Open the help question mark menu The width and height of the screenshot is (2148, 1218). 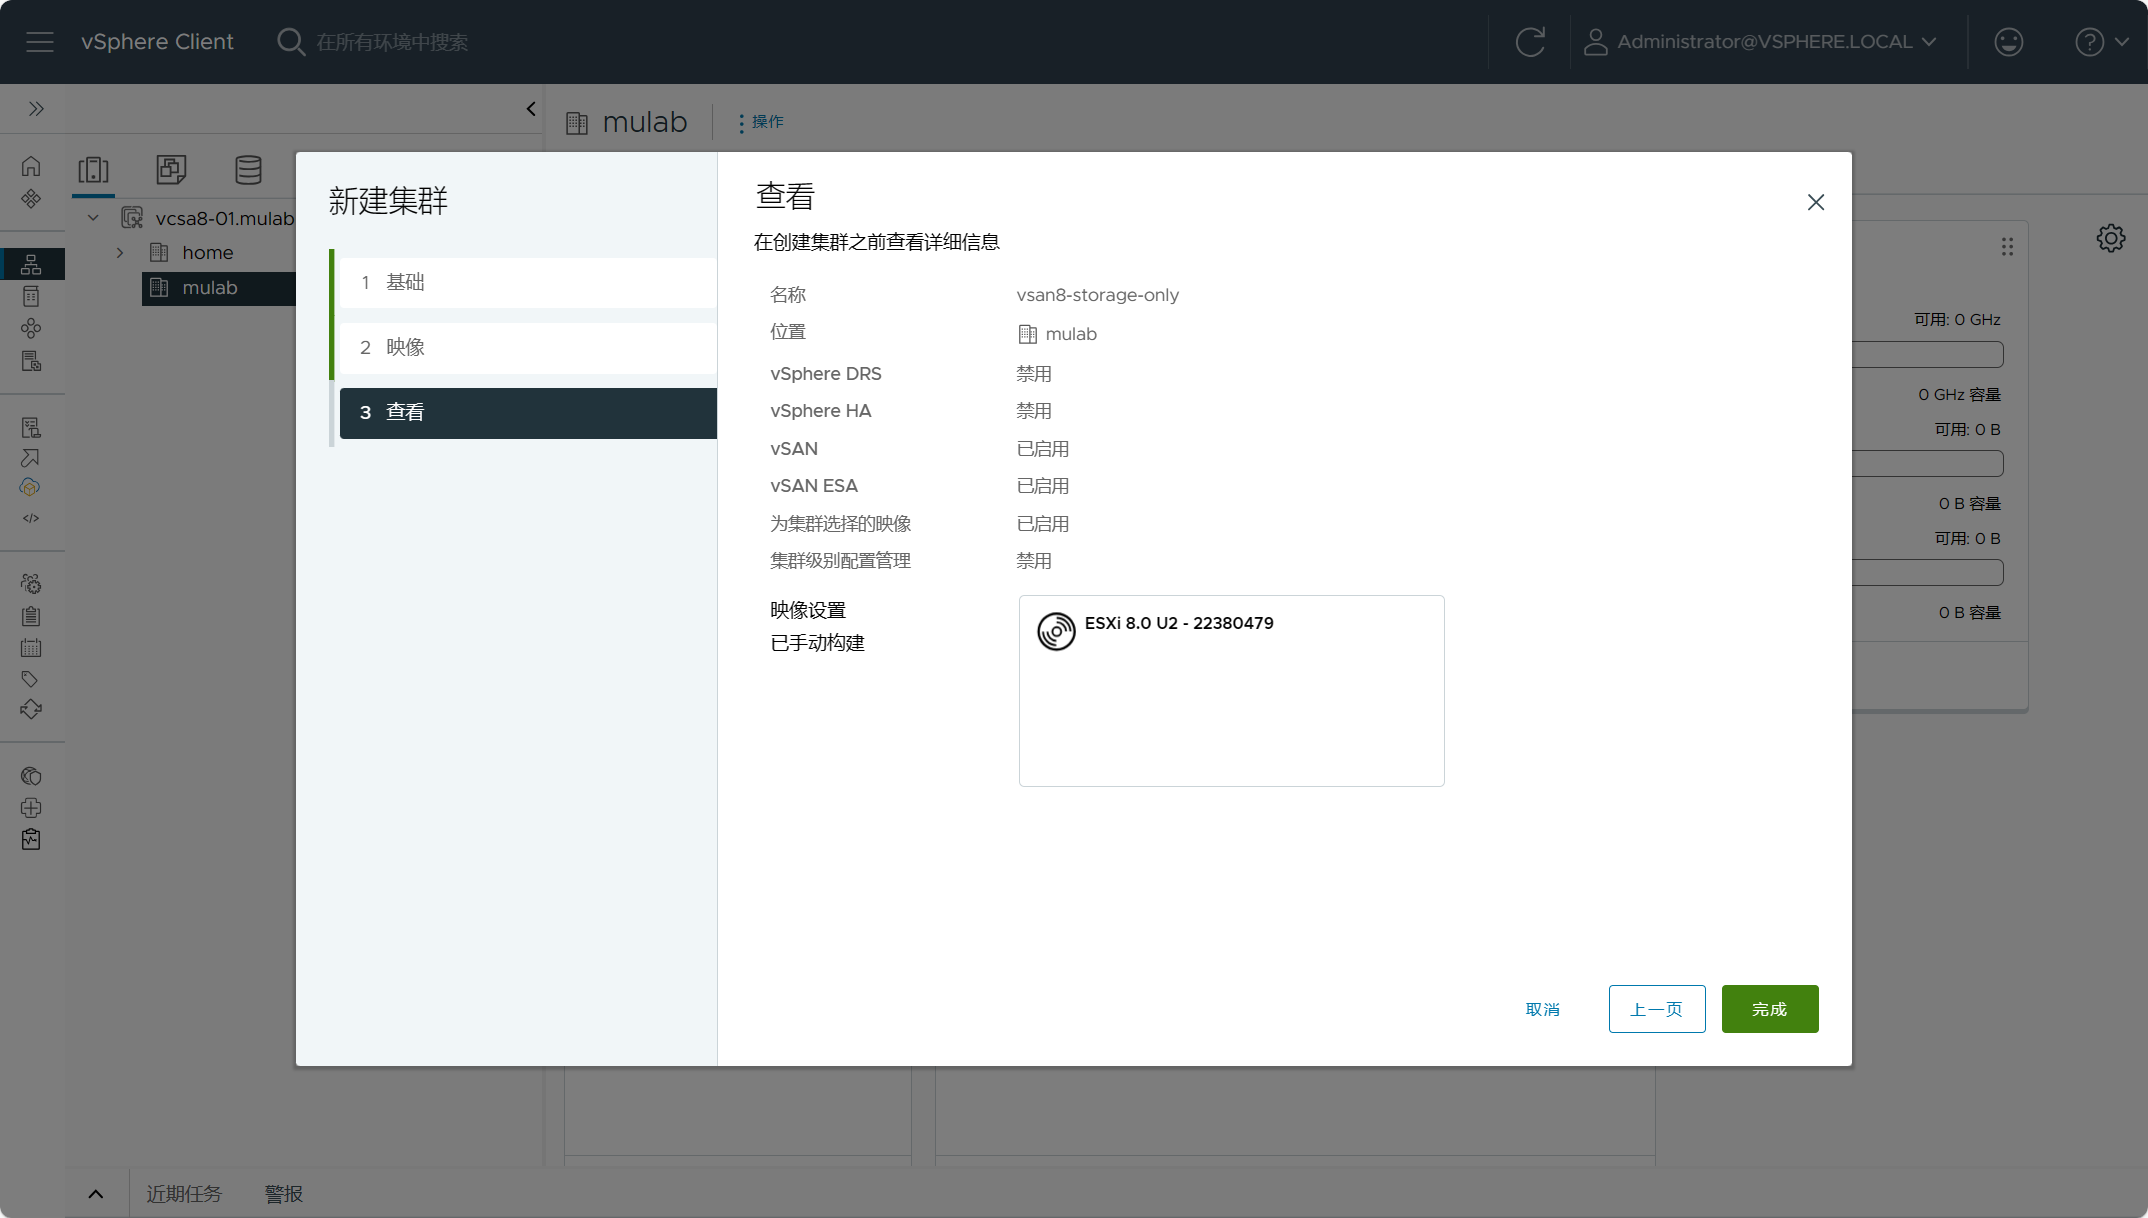[2101, 42]
